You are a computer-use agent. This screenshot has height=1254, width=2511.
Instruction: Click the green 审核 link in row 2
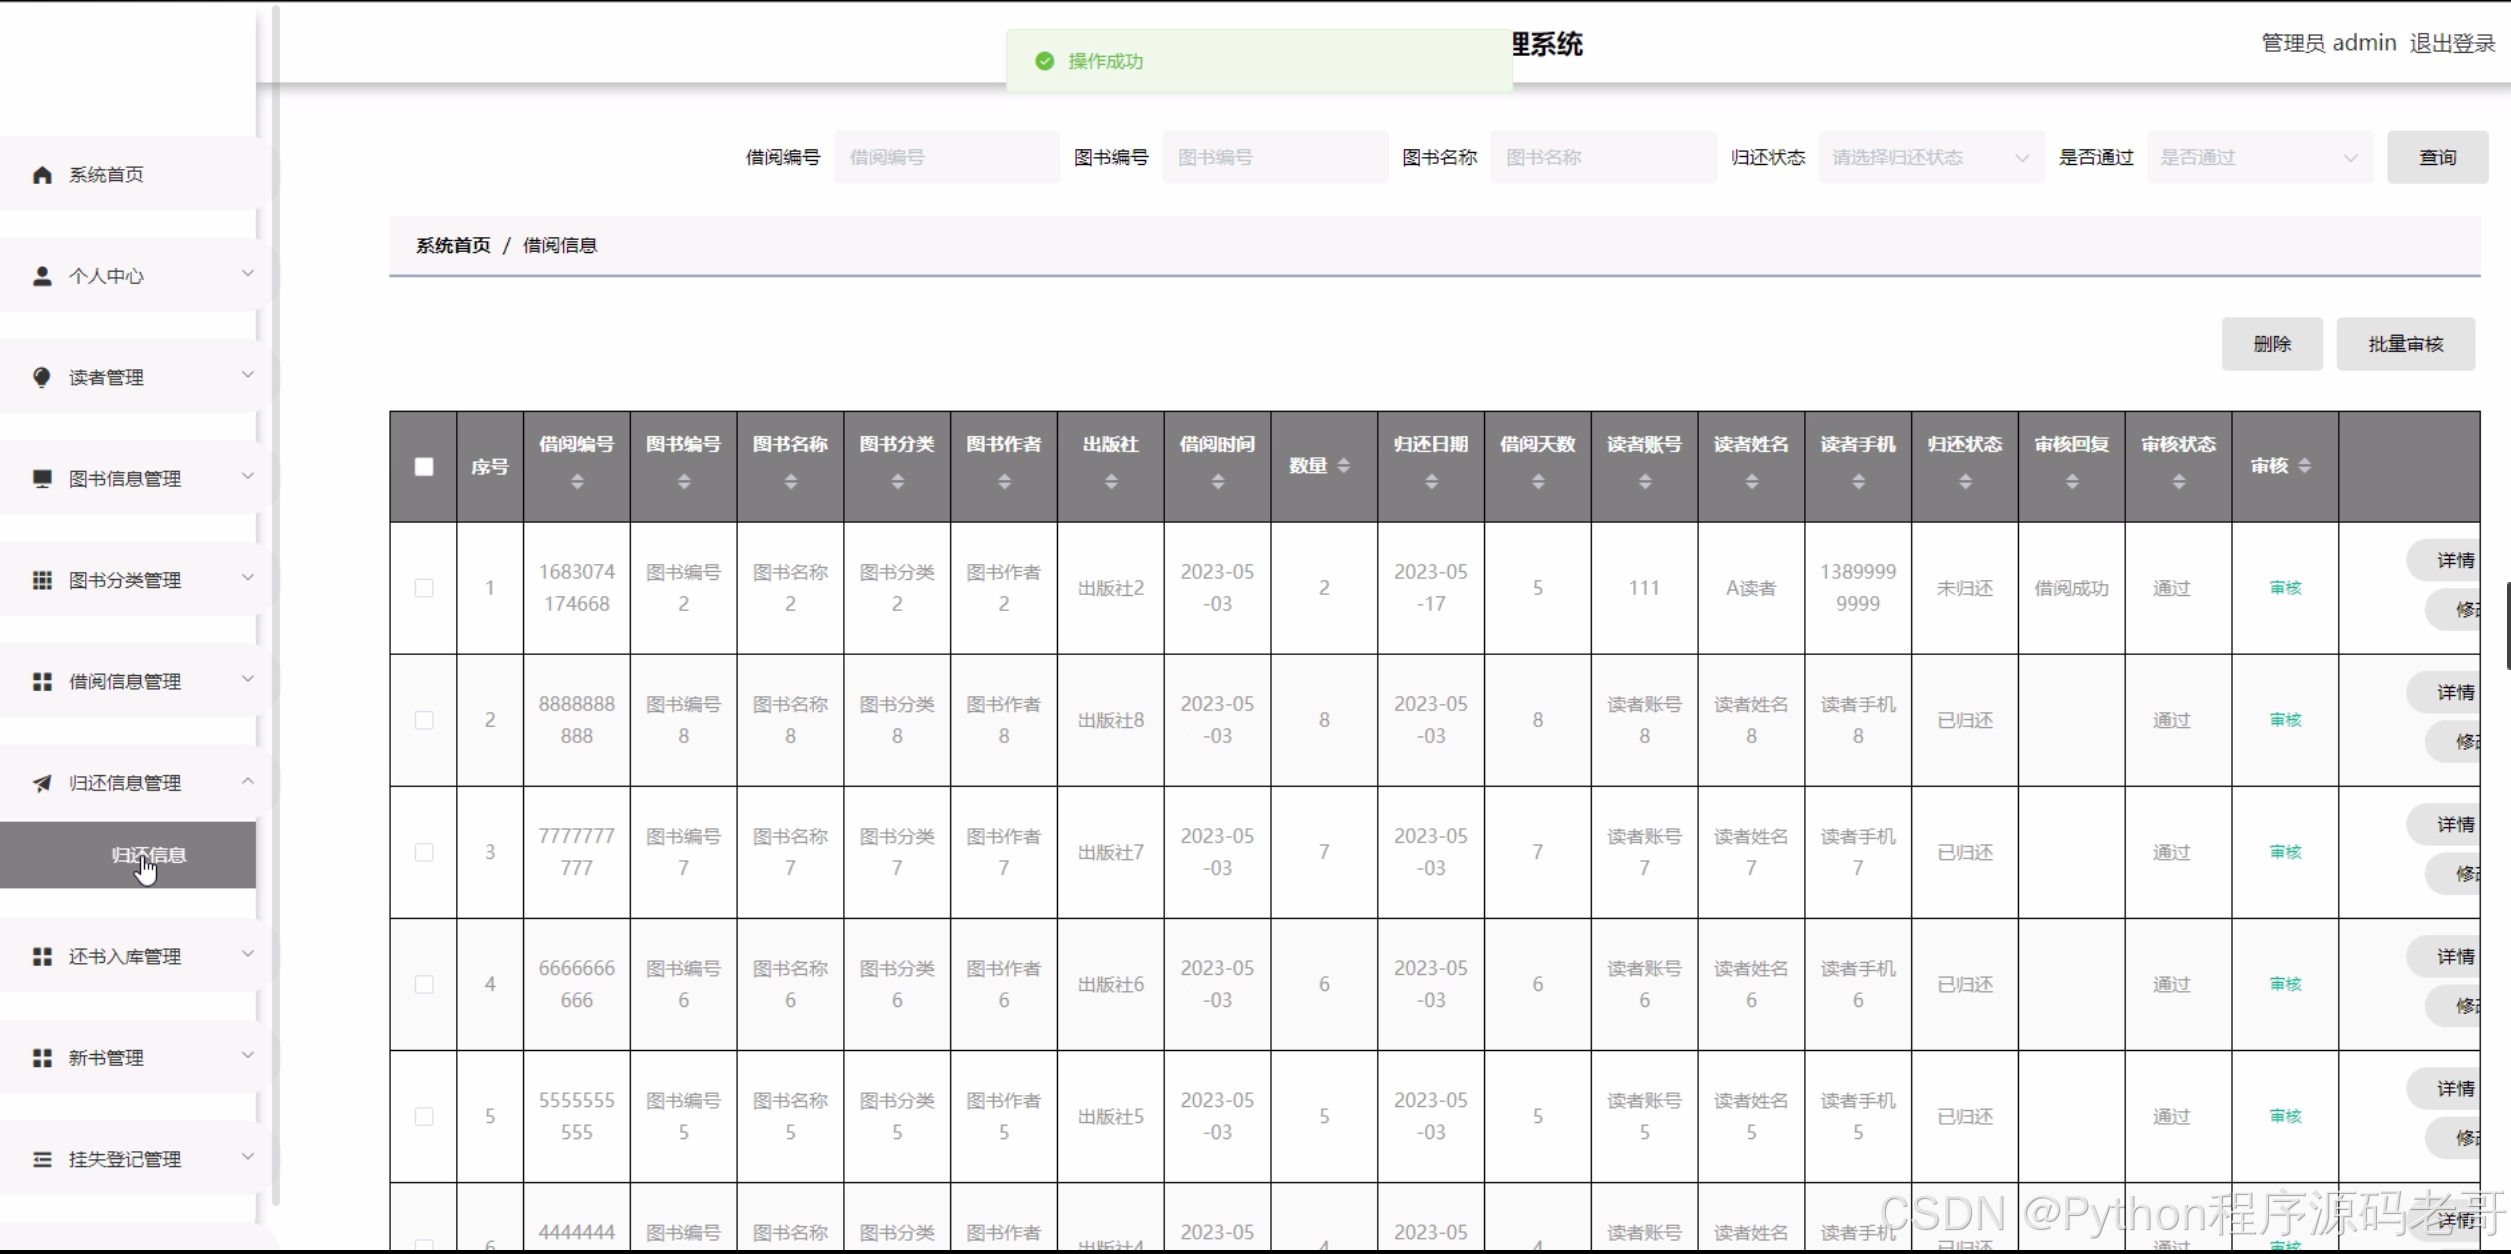tap(2285, 720)
